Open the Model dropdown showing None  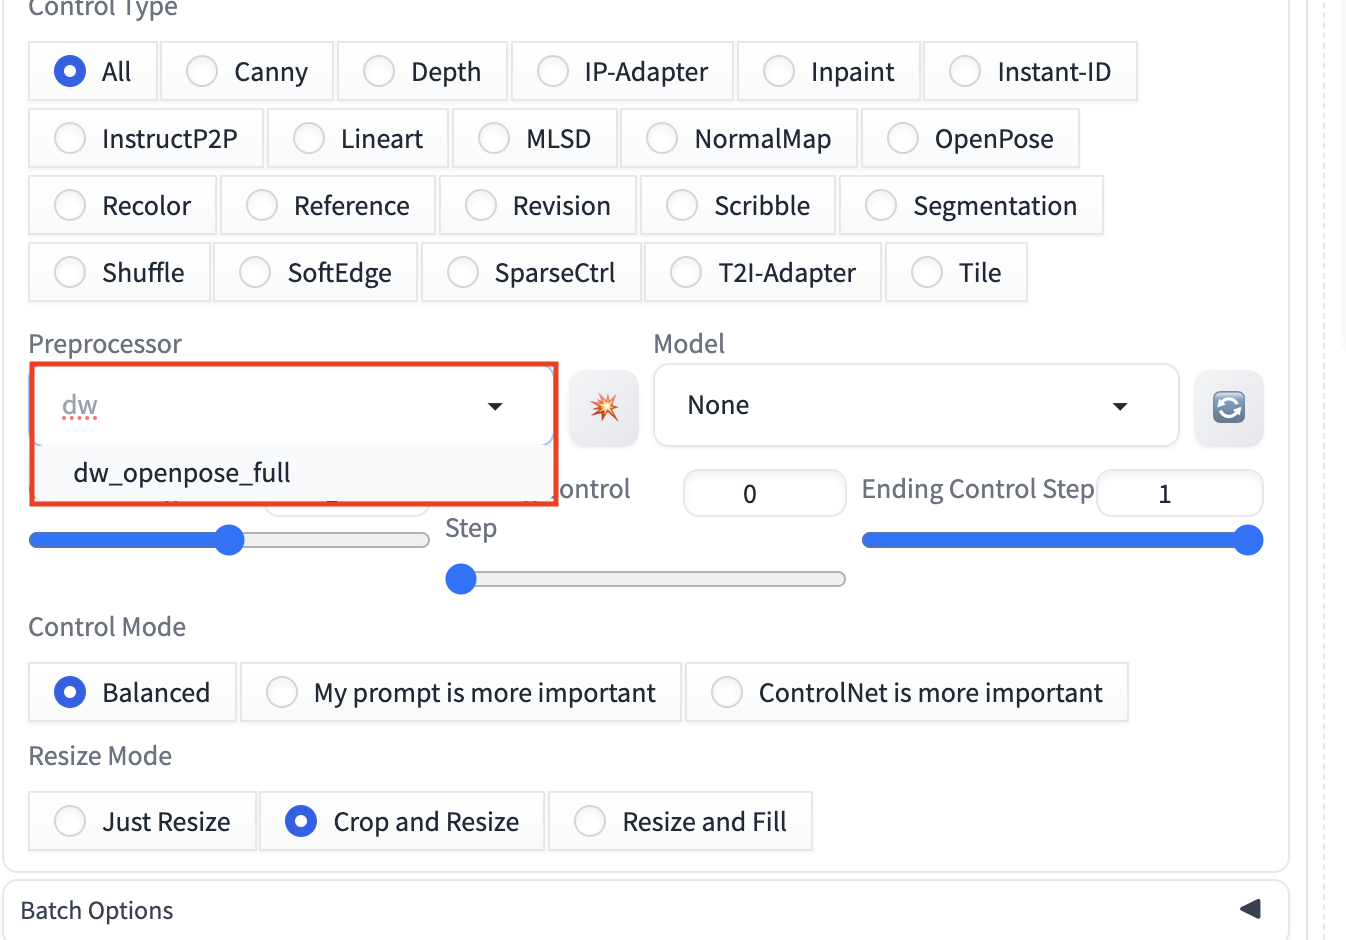click(915, 405)
